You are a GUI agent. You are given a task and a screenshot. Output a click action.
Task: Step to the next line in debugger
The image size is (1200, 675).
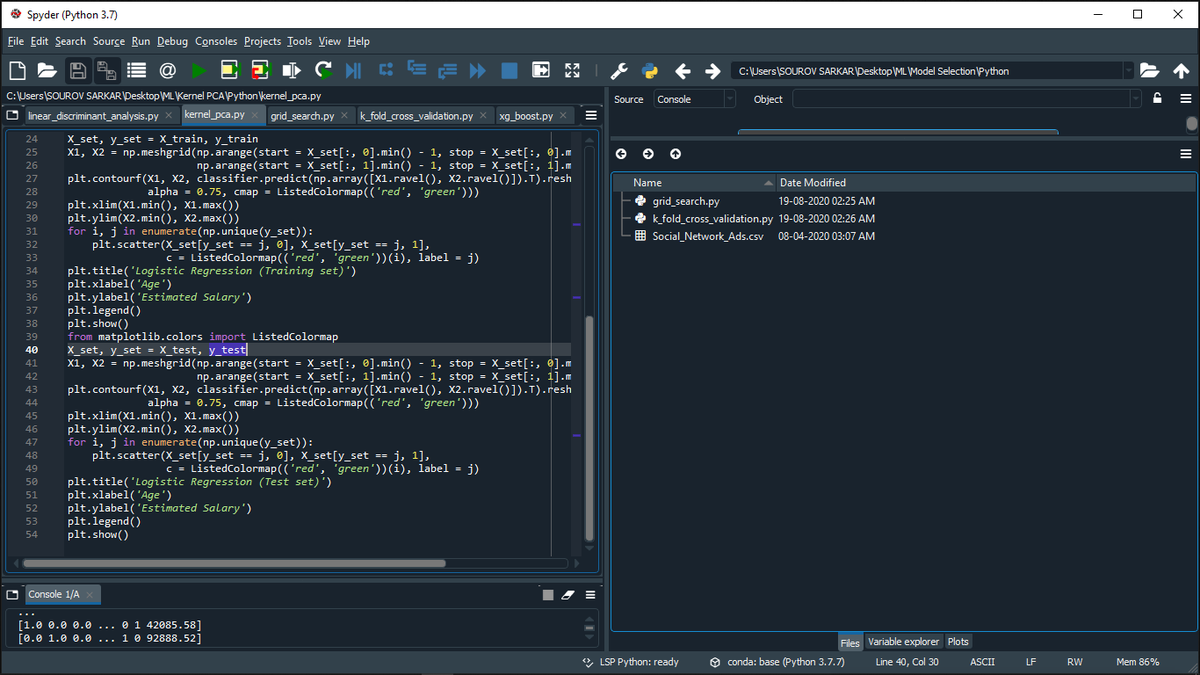click(385, 71)
